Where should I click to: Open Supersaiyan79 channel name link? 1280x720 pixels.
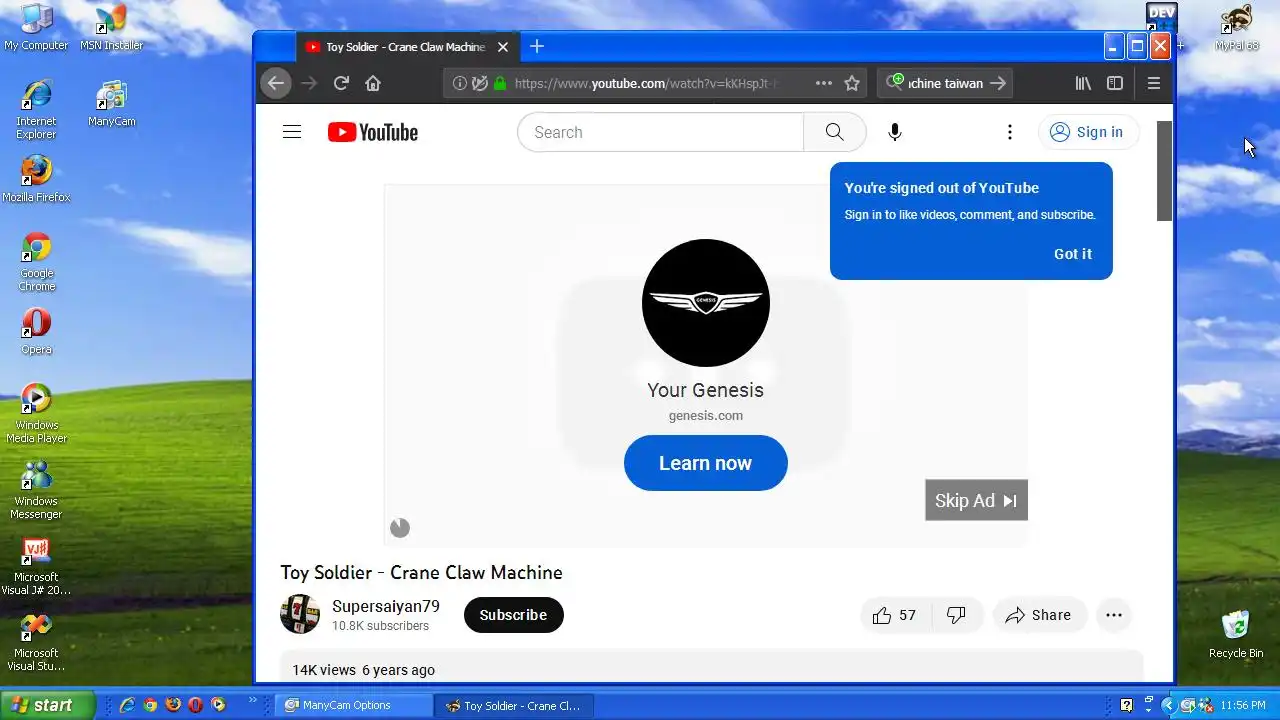pos(386,606)
